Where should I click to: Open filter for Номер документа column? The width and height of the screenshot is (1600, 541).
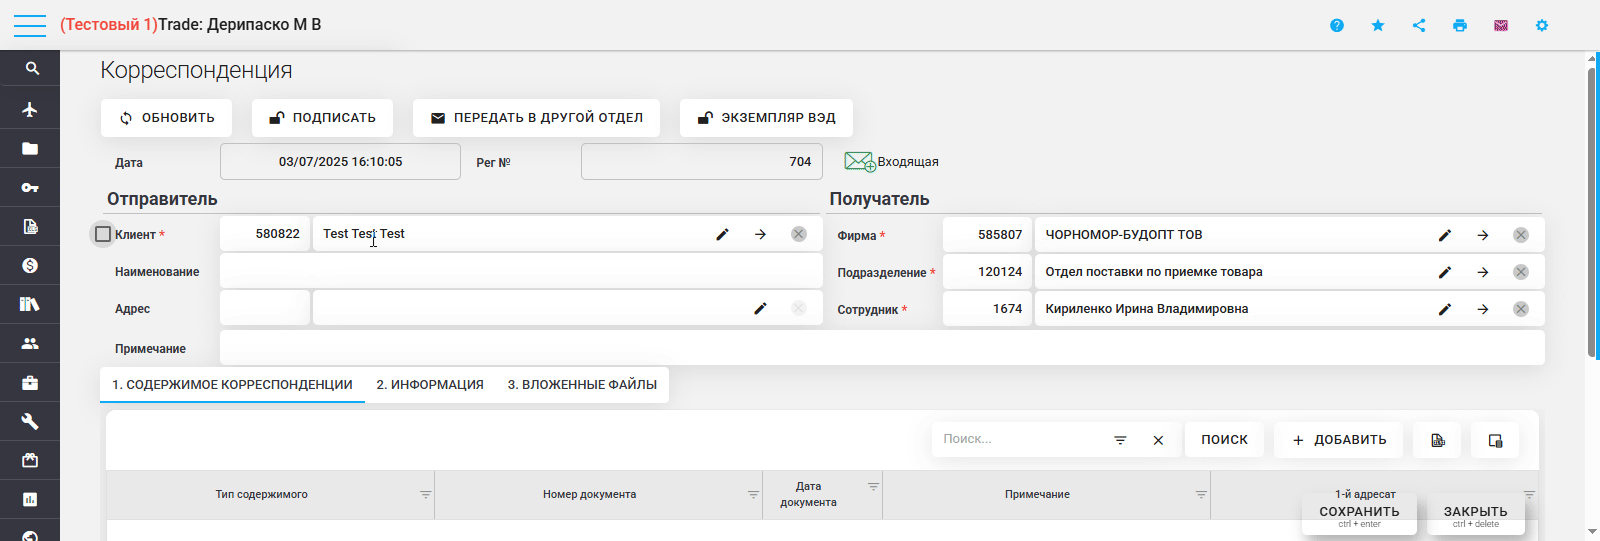[x=753, y=495]
